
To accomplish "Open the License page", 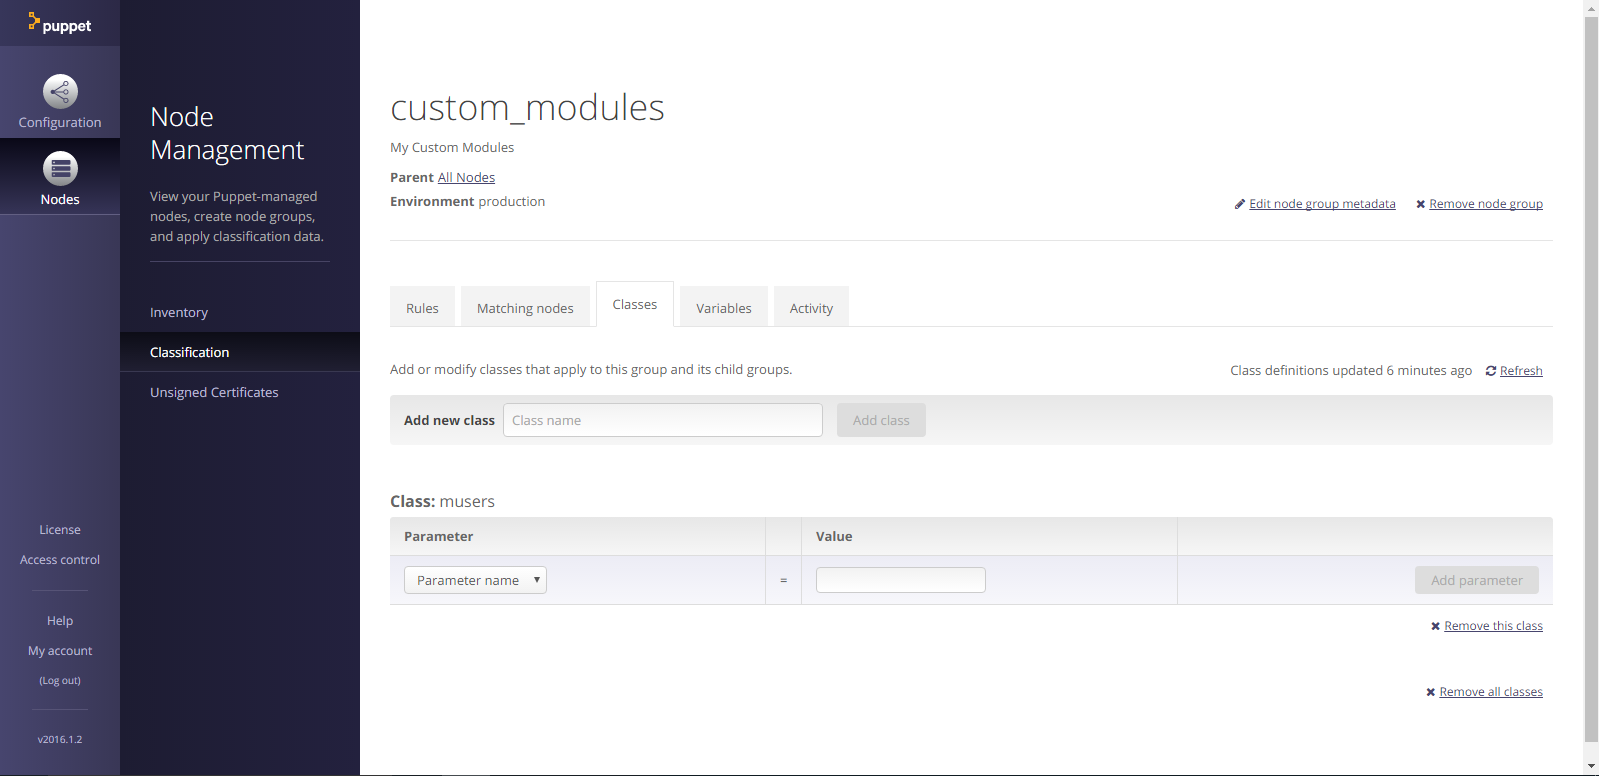I will pyautogui.click(x=60, y=530).
